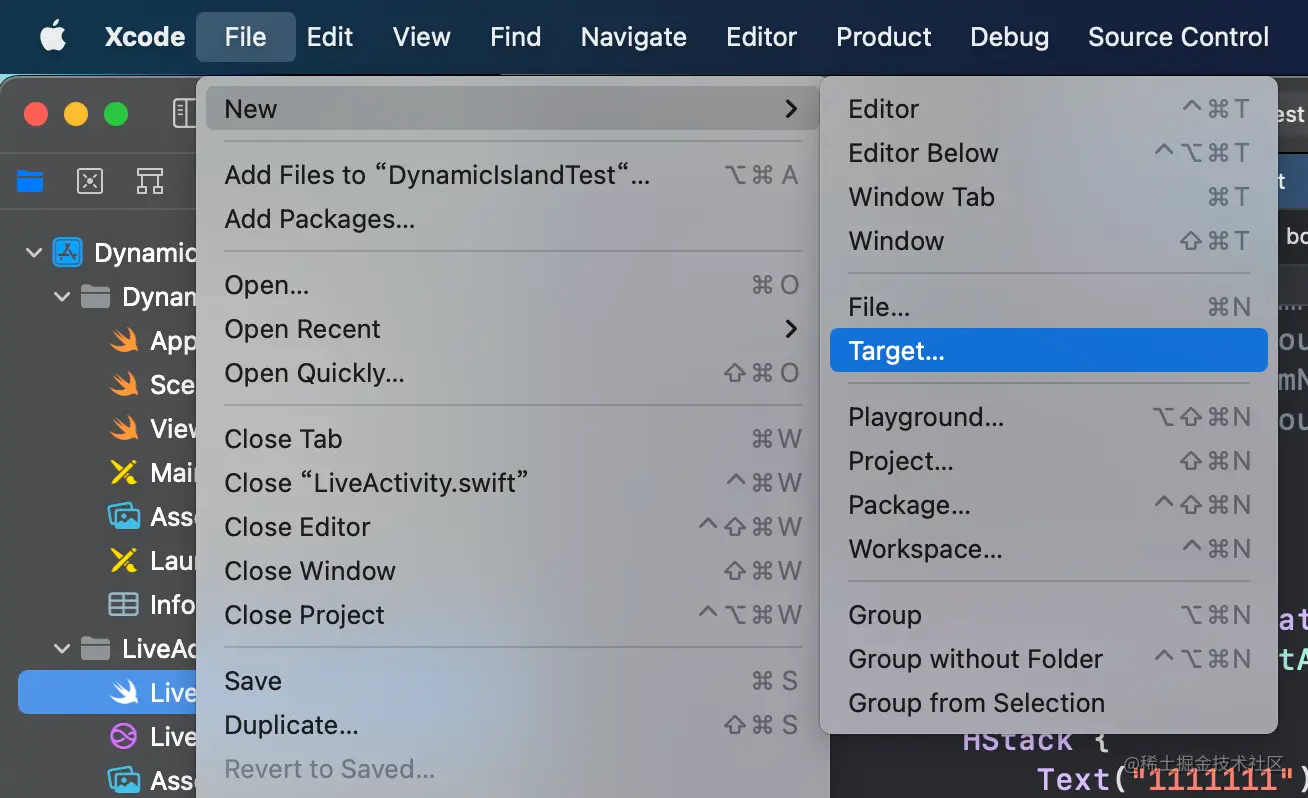The image size is (1308, 798).
Task: Choose New Project…
Action: point(1049,461)
